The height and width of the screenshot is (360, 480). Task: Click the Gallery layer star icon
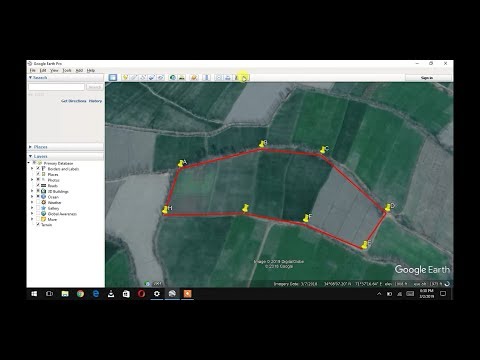[x=43, y=208]
